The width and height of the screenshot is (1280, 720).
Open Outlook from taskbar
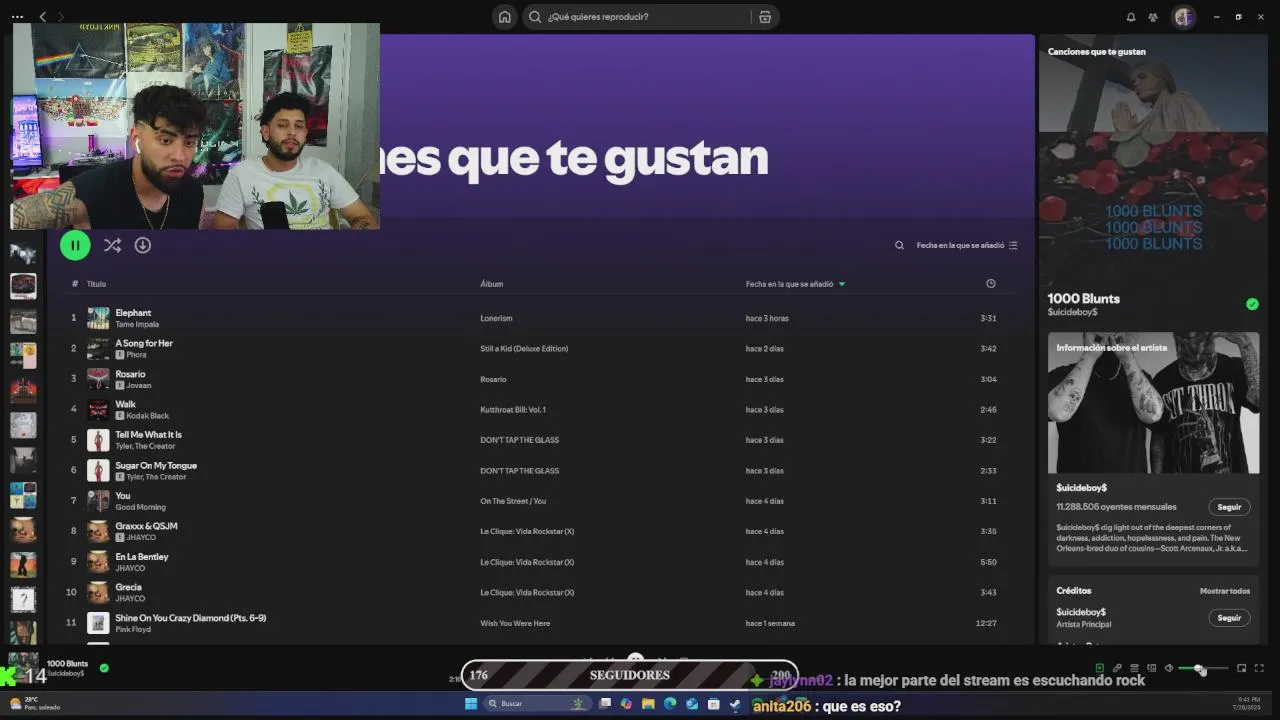(692, 704)
